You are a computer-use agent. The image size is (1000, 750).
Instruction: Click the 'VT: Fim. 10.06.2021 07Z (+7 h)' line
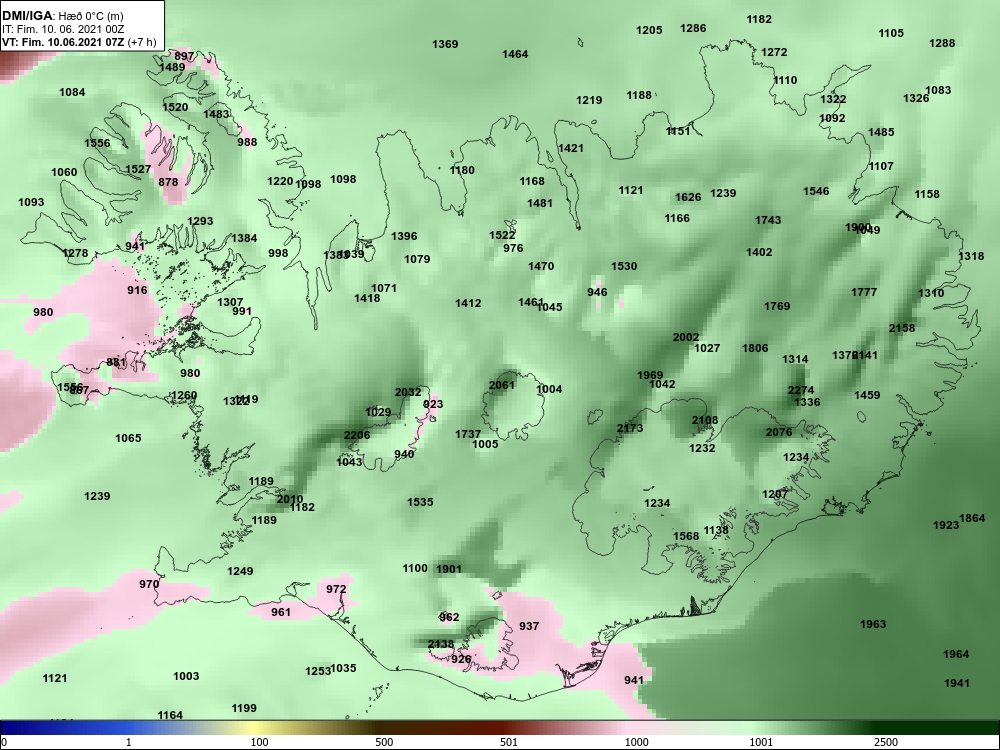(x=79, y=42)
